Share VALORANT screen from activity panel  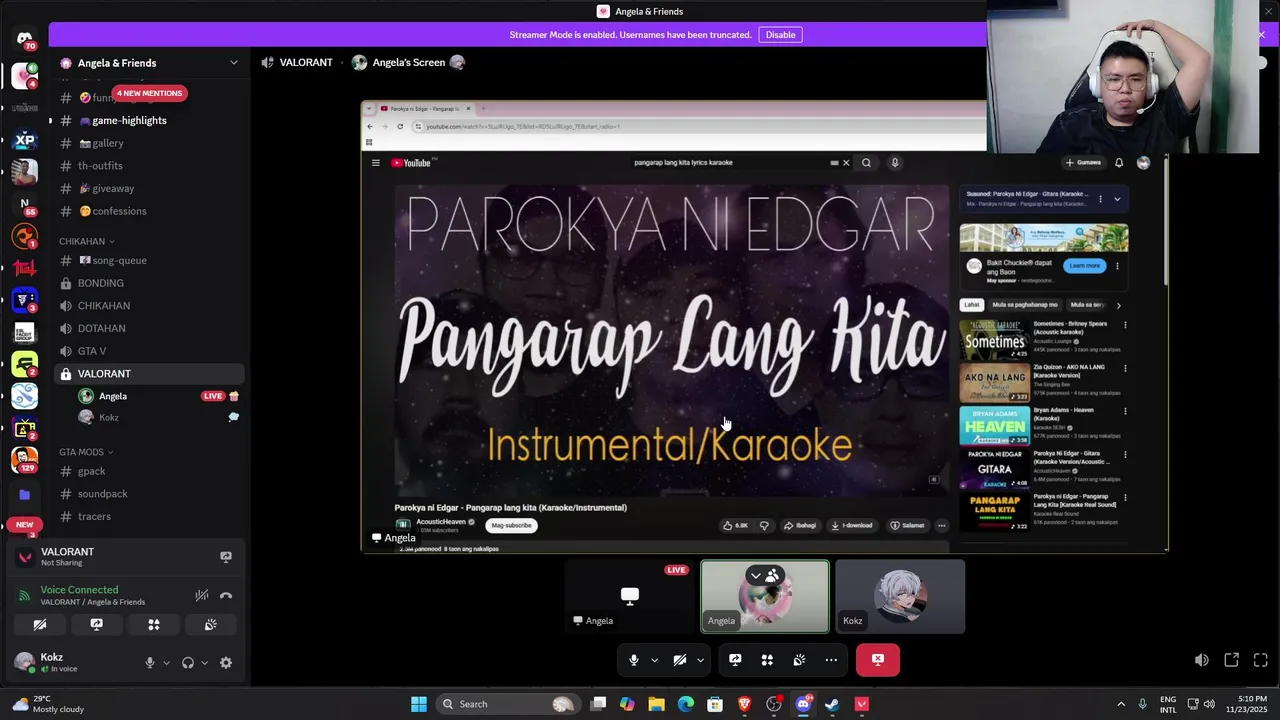click(226, 557)
